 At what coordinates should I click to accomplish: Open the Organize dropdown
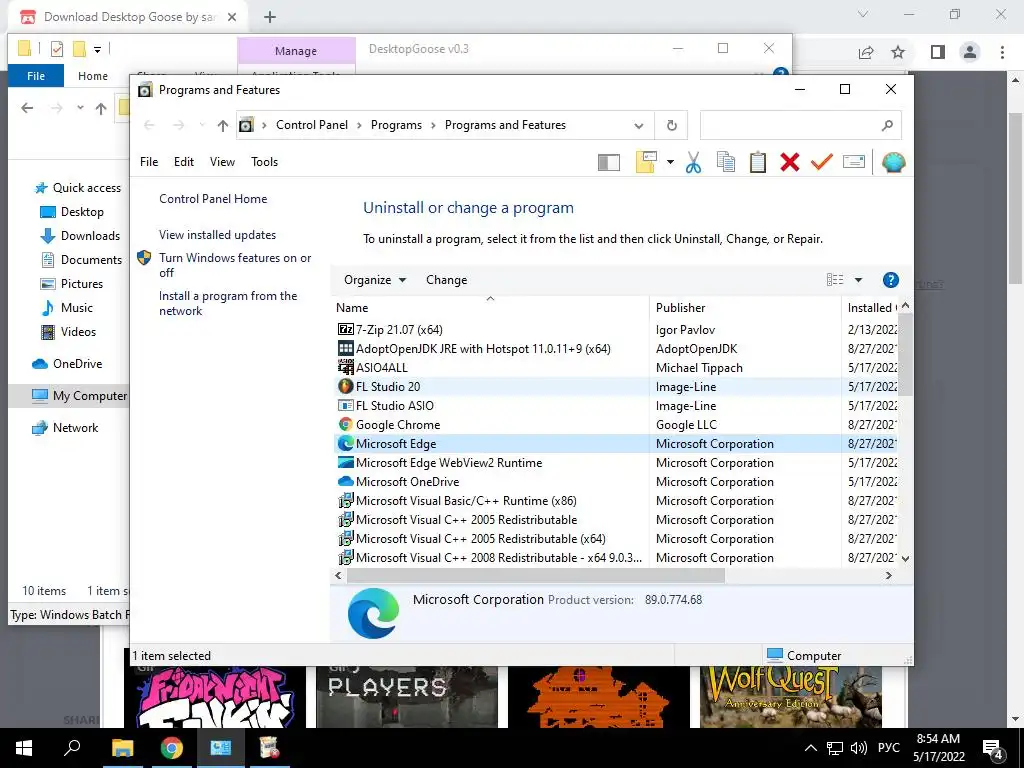[375, 280]
